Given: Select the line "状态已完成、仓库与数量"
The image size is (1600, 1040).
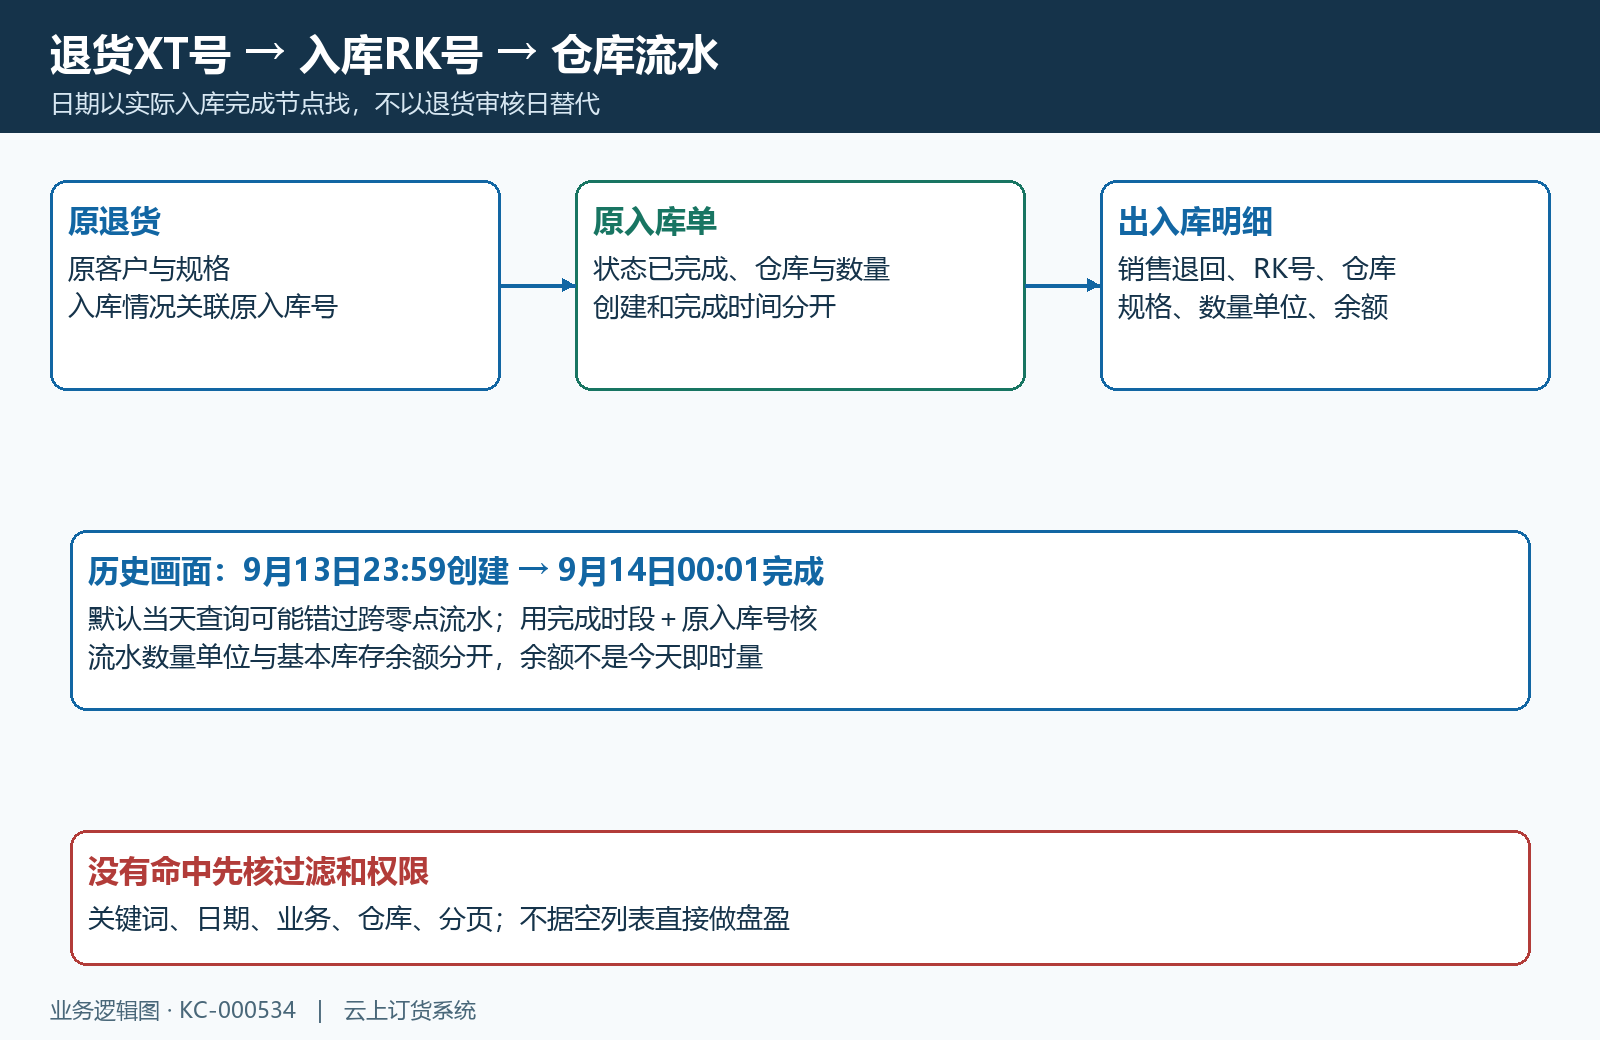Looking at the screenshot, I should (x=741, y=269).
